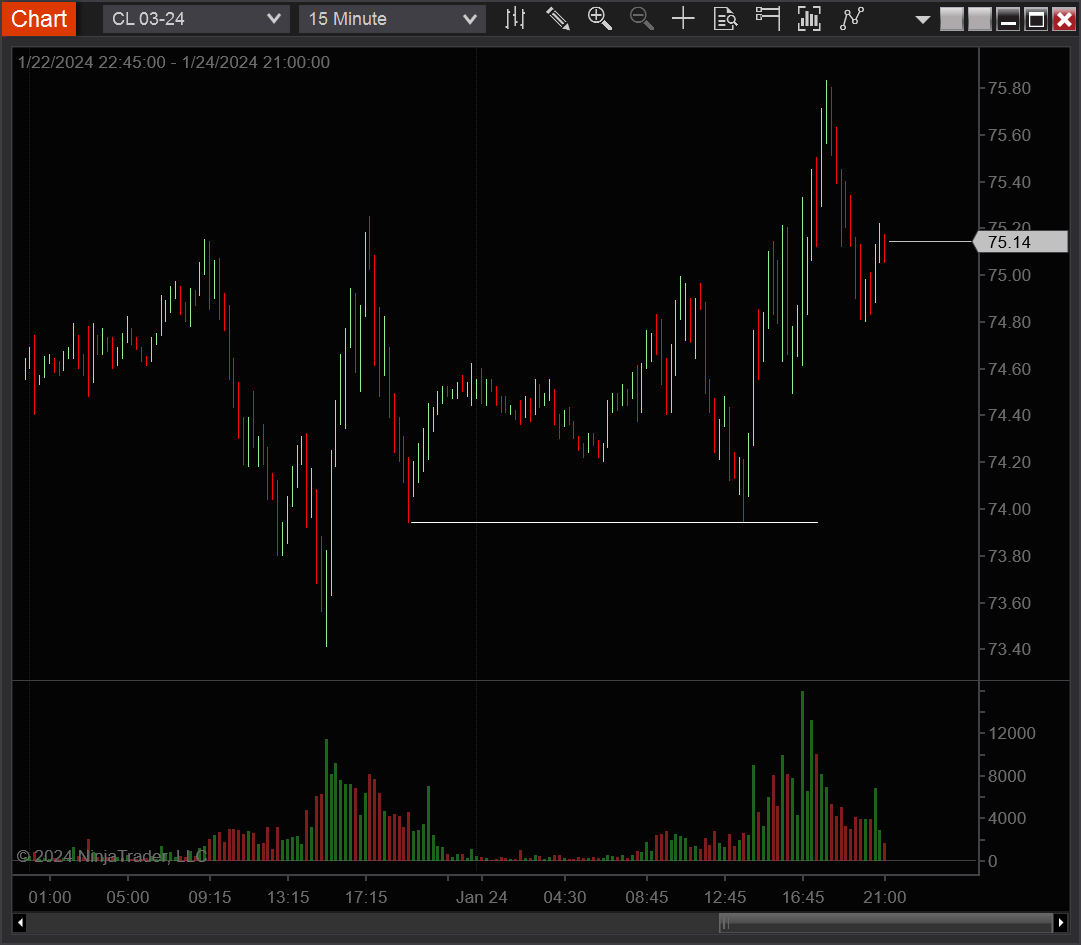Click the first gray link button
1081x945 pixels.
pyautogui.click(x=951, y=19)
